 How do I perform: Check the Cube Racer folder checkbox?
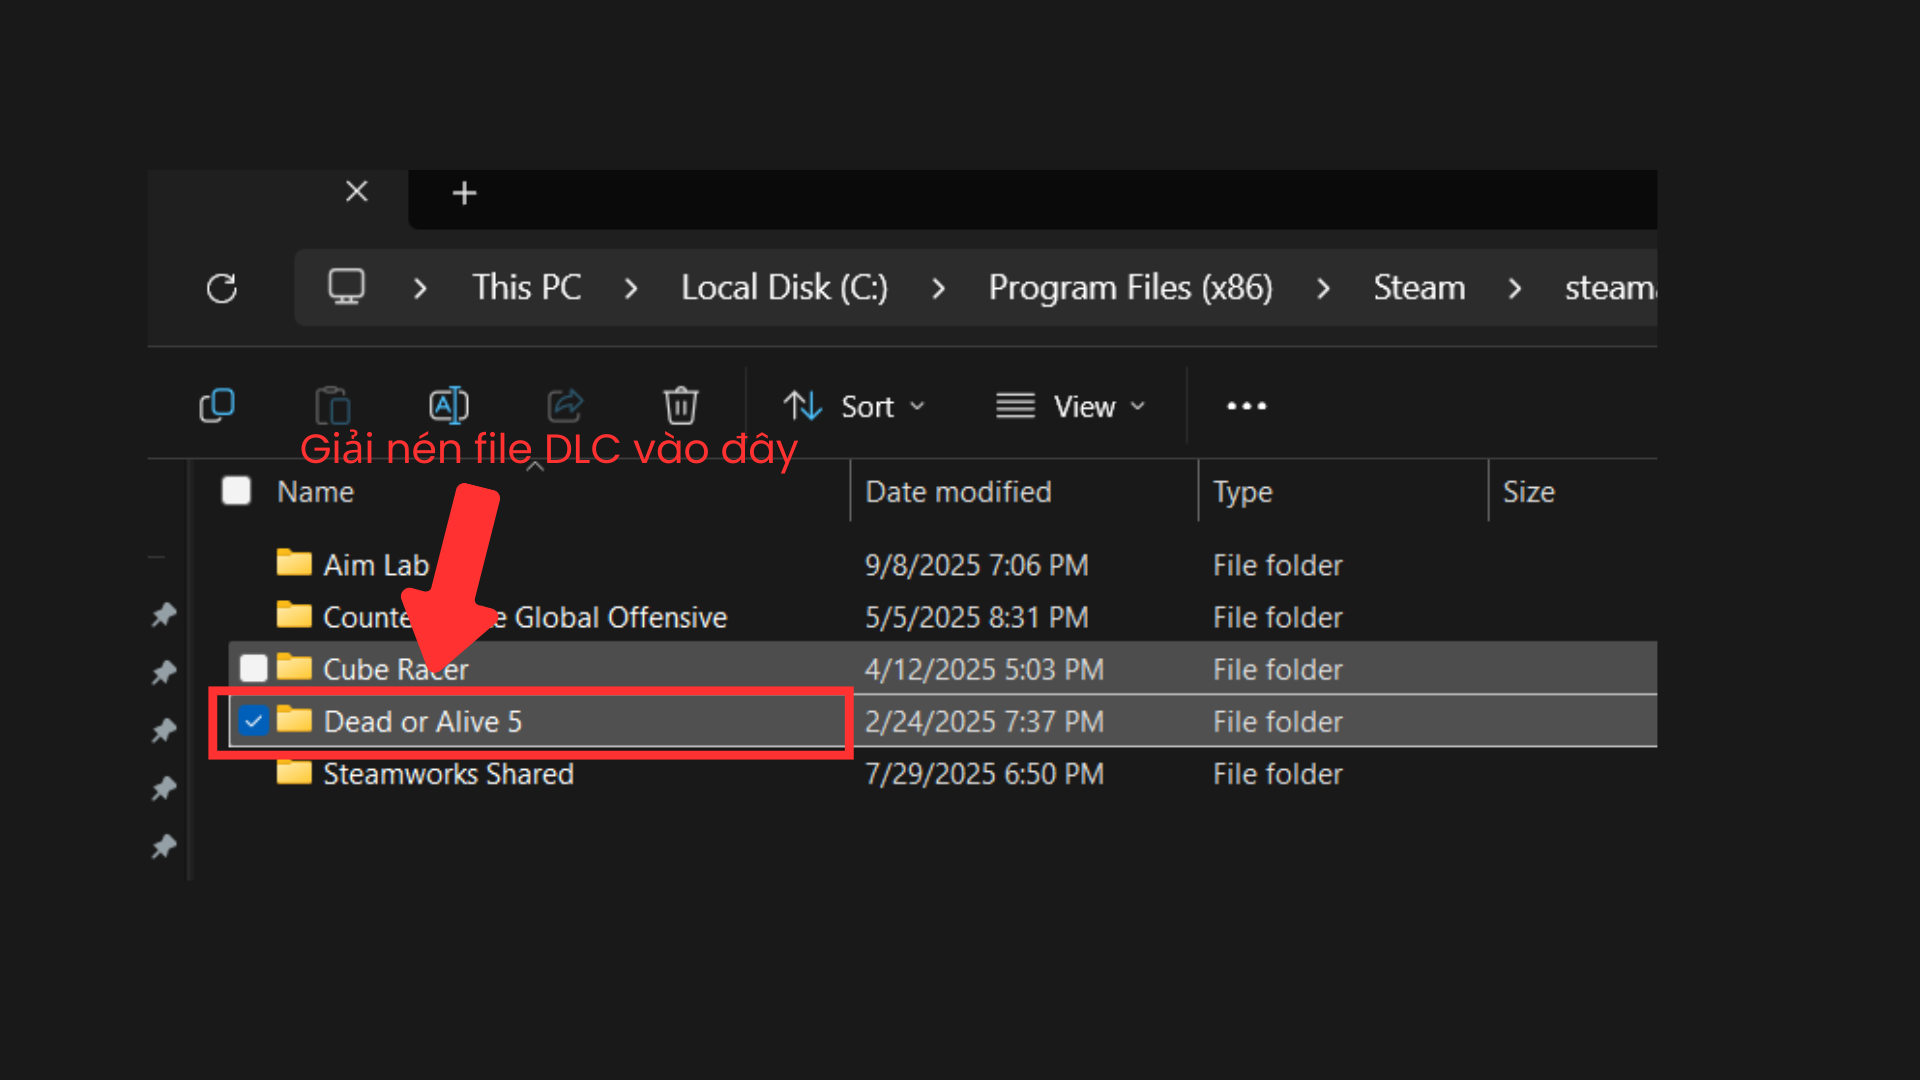tap(254, 668)
